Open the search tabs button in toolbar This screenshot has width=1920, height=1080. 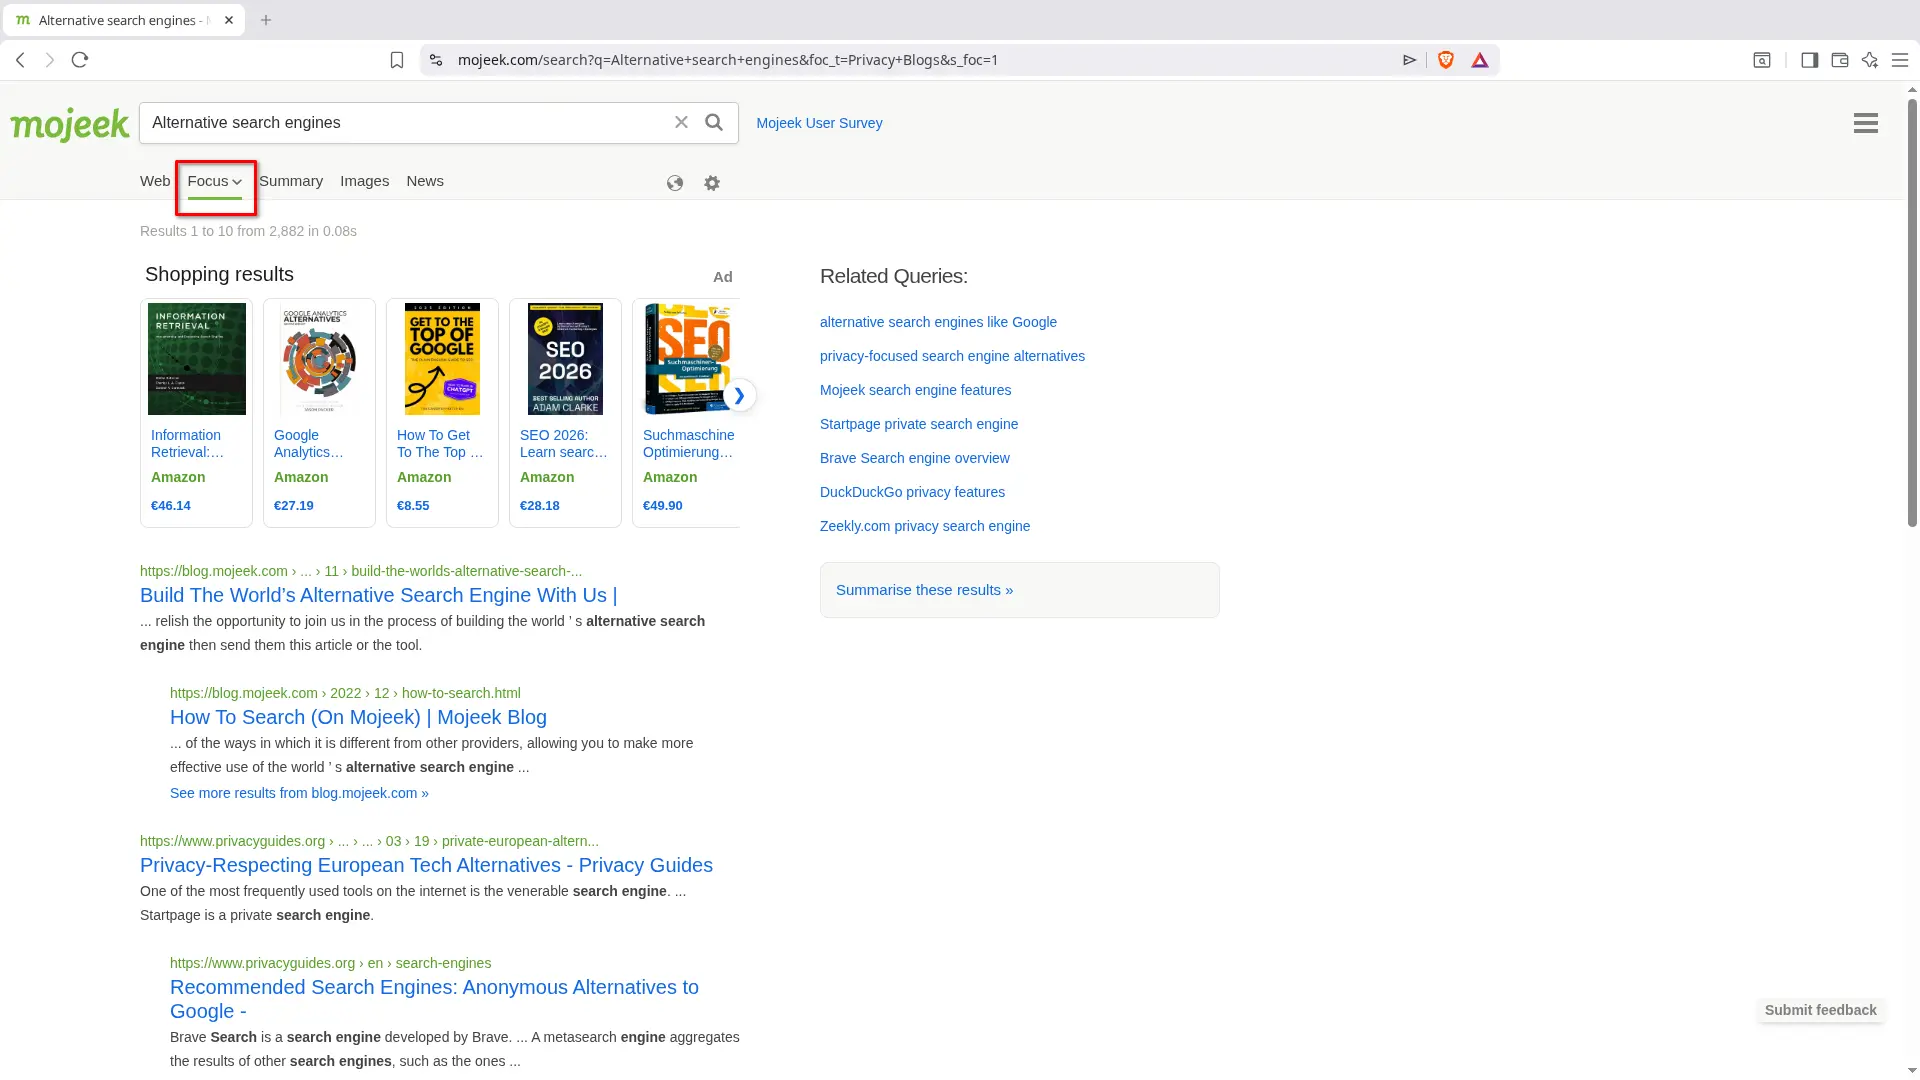click(1762, 60)
